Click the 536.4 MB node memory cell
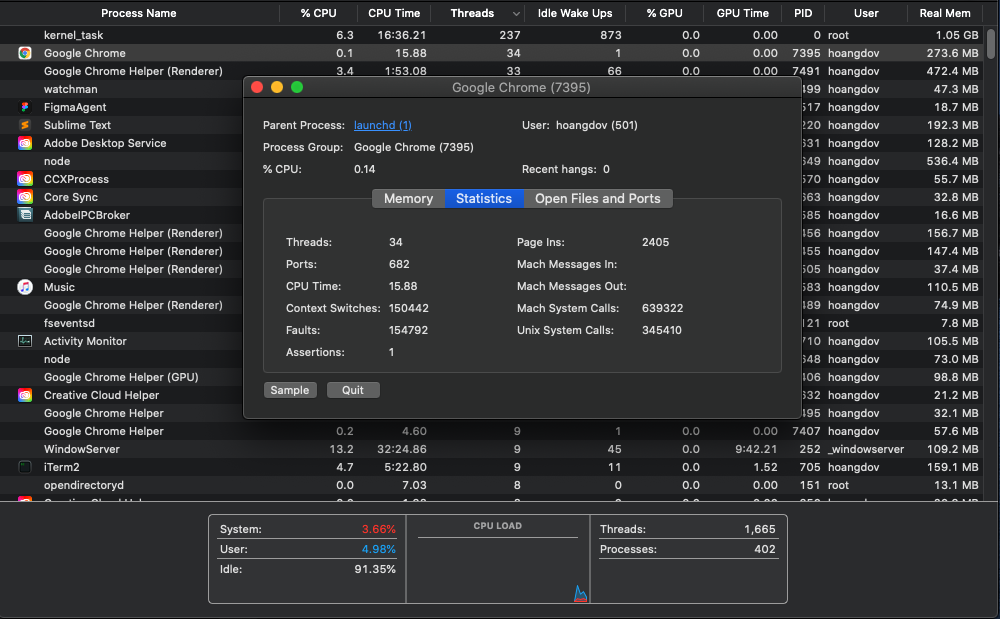This screenshot has width=1000, height=619. click(952, 161)
